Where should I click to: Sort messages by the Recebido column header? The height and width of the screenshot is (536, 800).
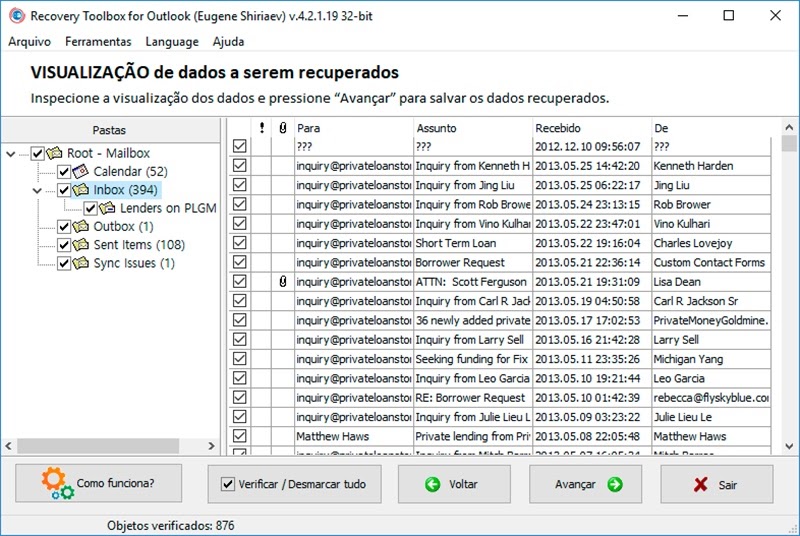[x=592, y=128]
